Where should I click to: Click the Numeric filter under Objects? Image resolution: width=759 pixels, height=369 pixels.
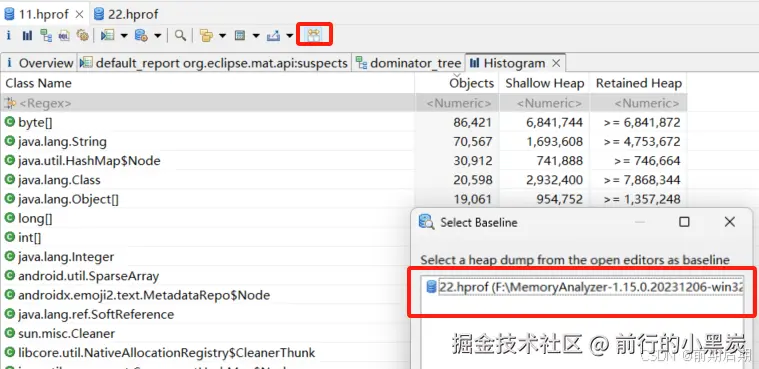pos(457,103)
